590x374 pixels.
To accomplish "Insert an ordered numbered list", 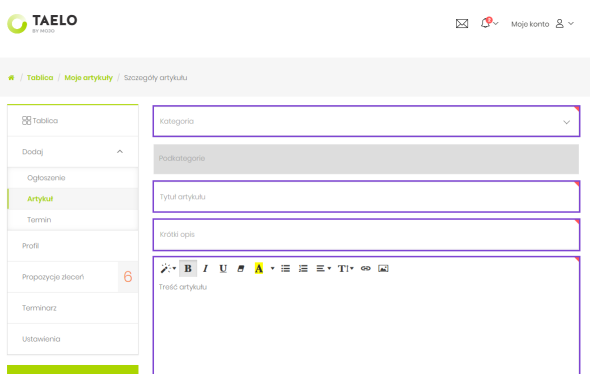I will [x=303, y=269].
